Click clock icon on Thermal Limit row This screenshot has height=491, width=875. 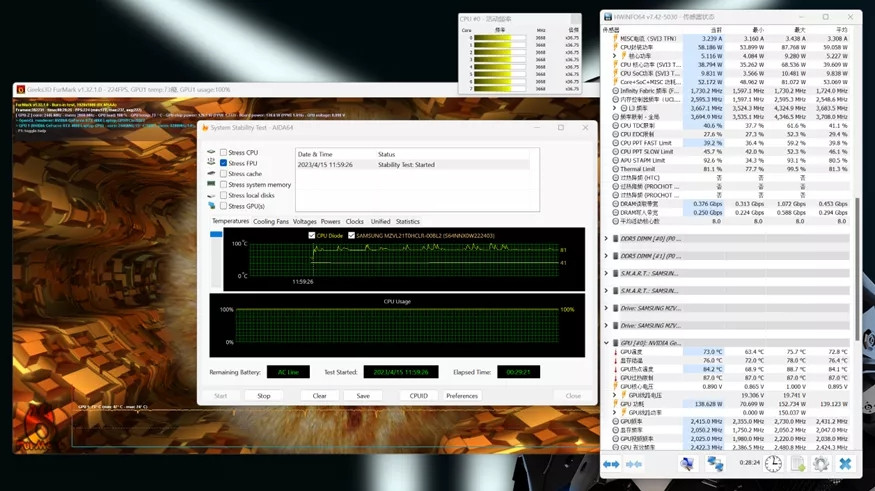tap(616, 169)
